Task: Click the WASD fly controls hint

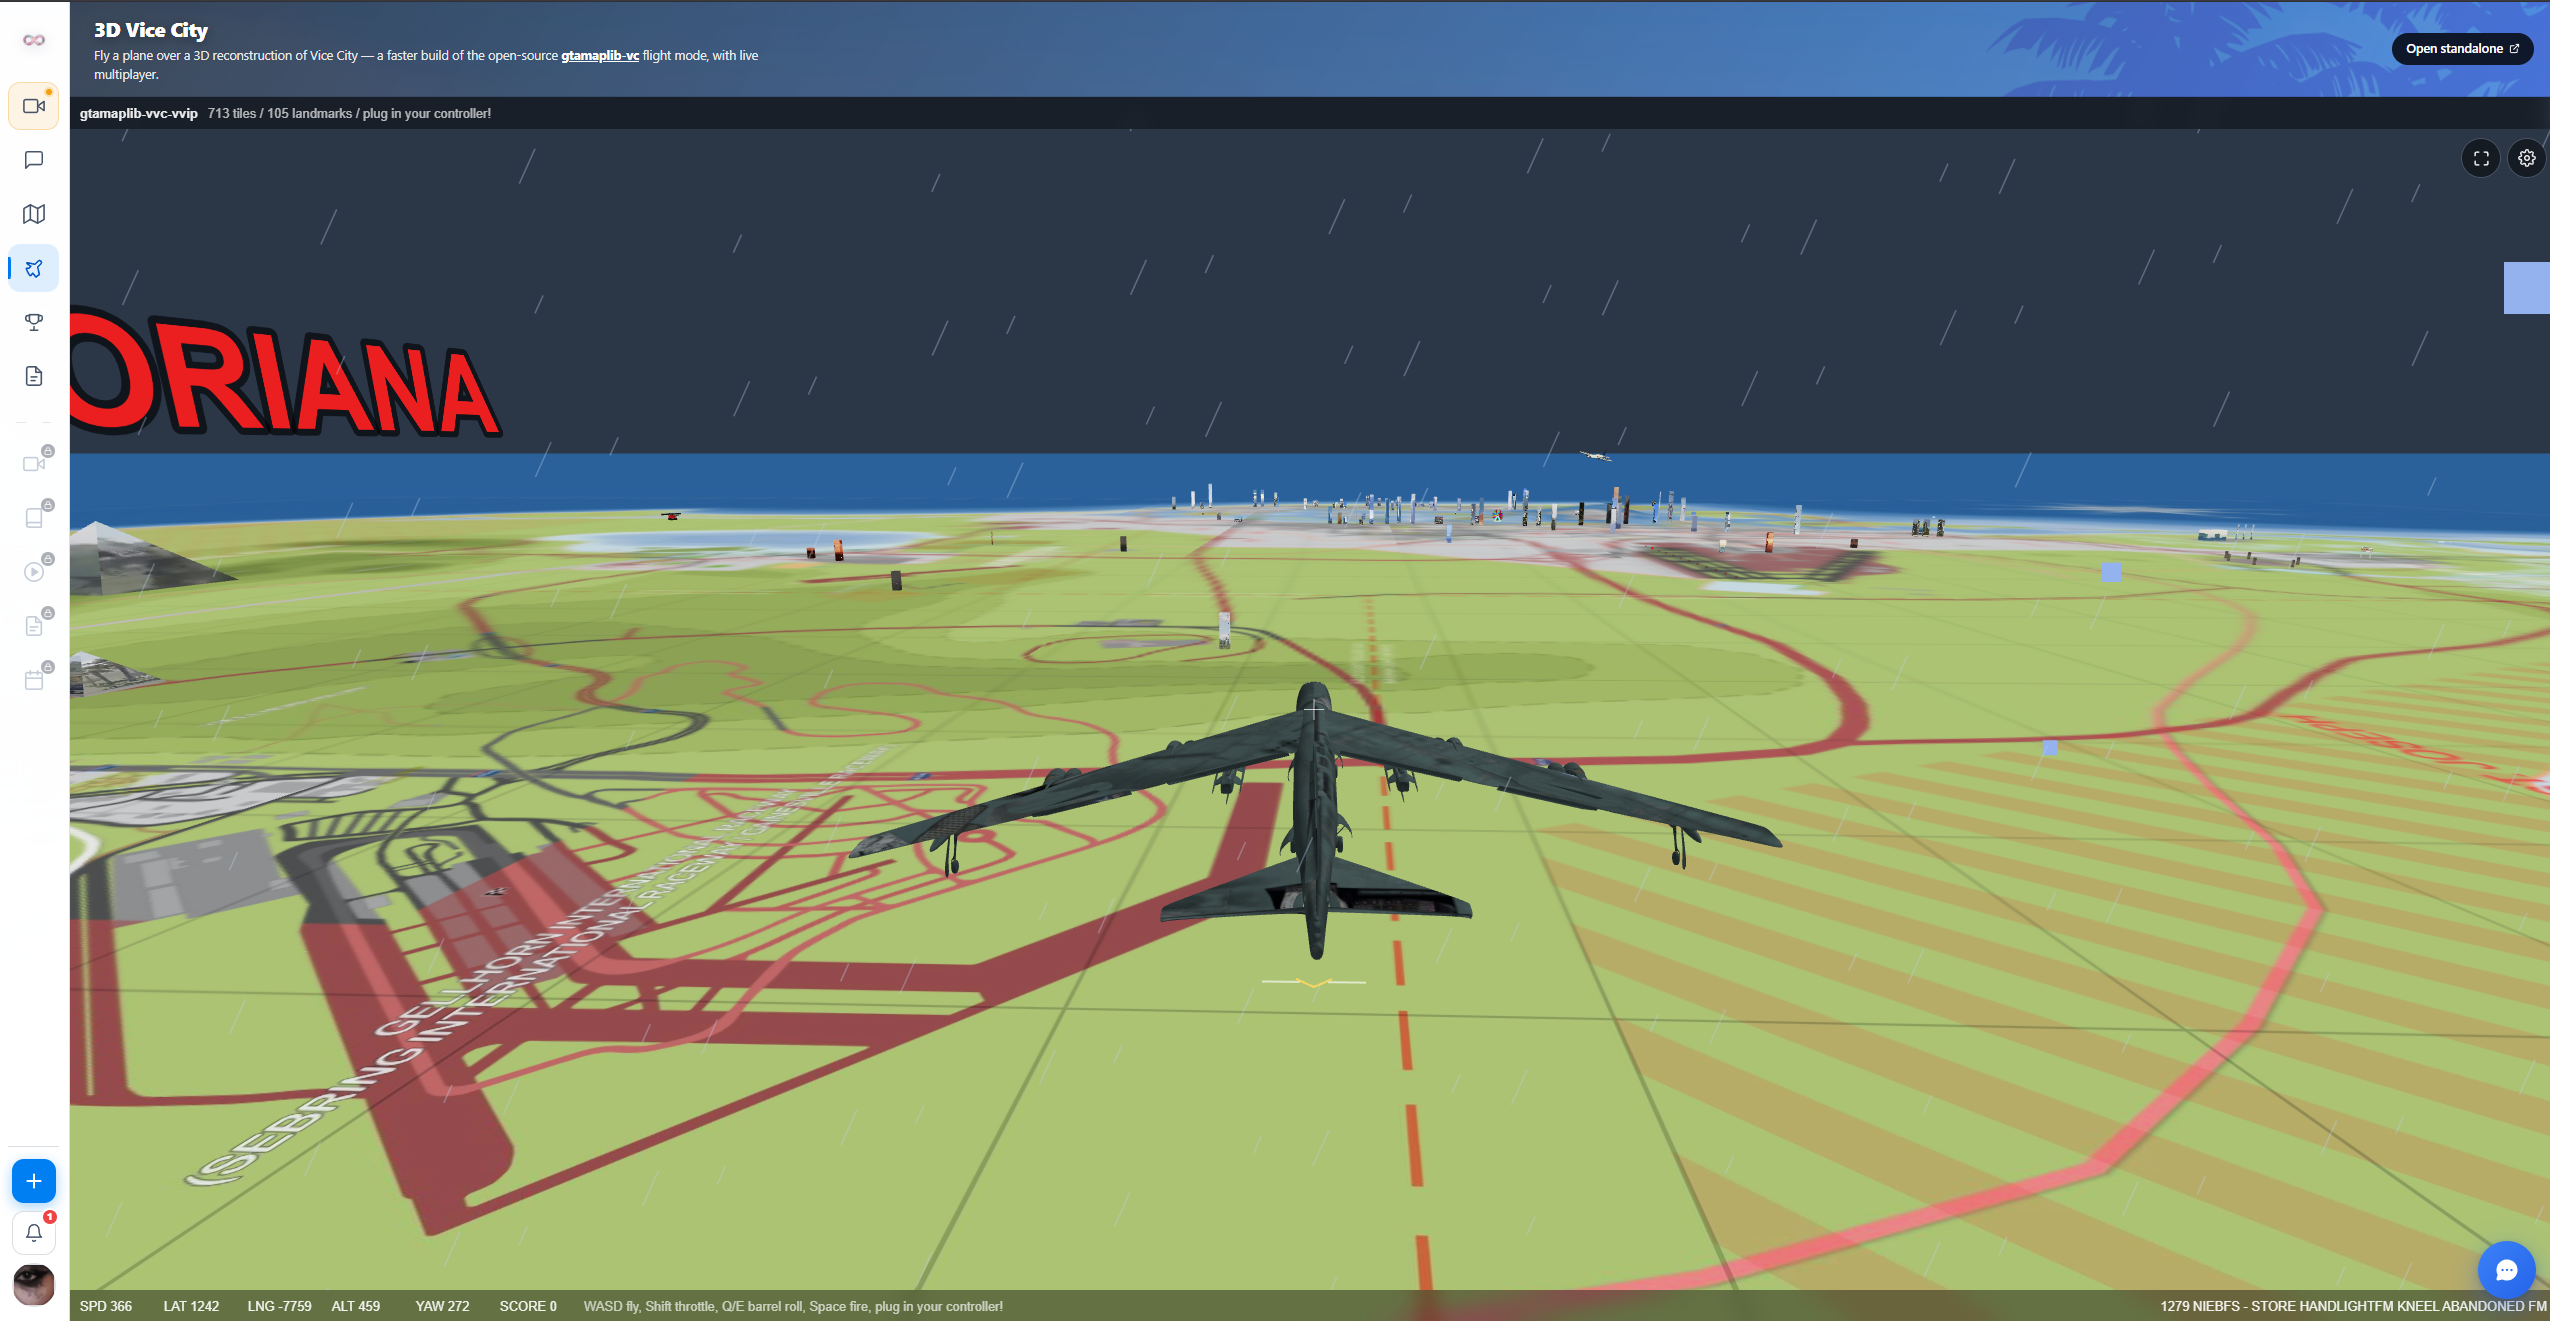Action: click(x=793, y=1306)
